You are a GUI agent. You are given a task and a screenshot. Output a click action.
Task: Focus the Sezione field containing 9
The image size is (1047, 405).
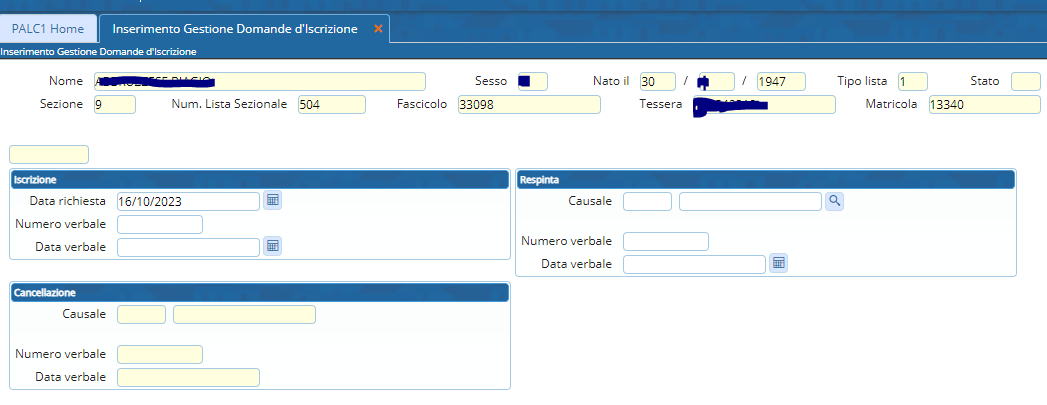(114, 104)
